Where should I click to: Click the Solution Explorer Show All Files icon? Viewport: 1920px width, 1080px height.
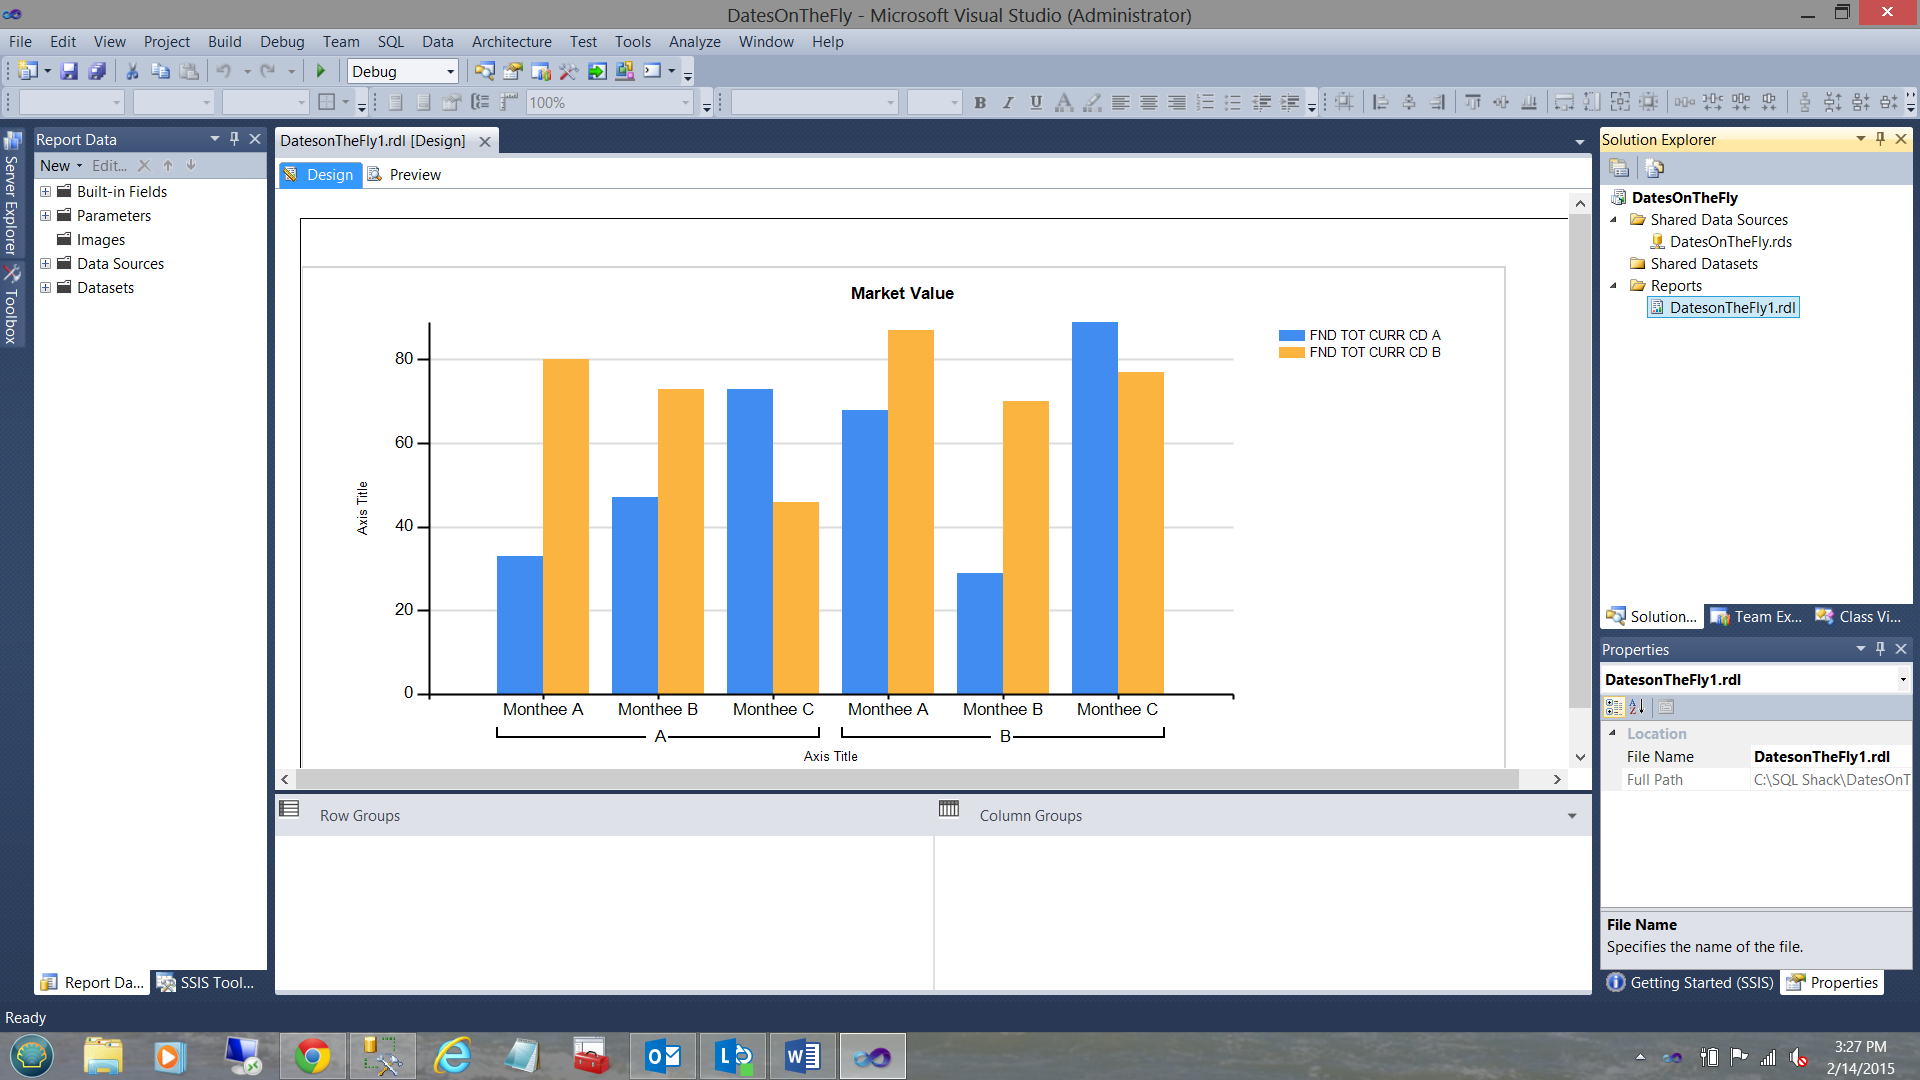point(1654,168)
